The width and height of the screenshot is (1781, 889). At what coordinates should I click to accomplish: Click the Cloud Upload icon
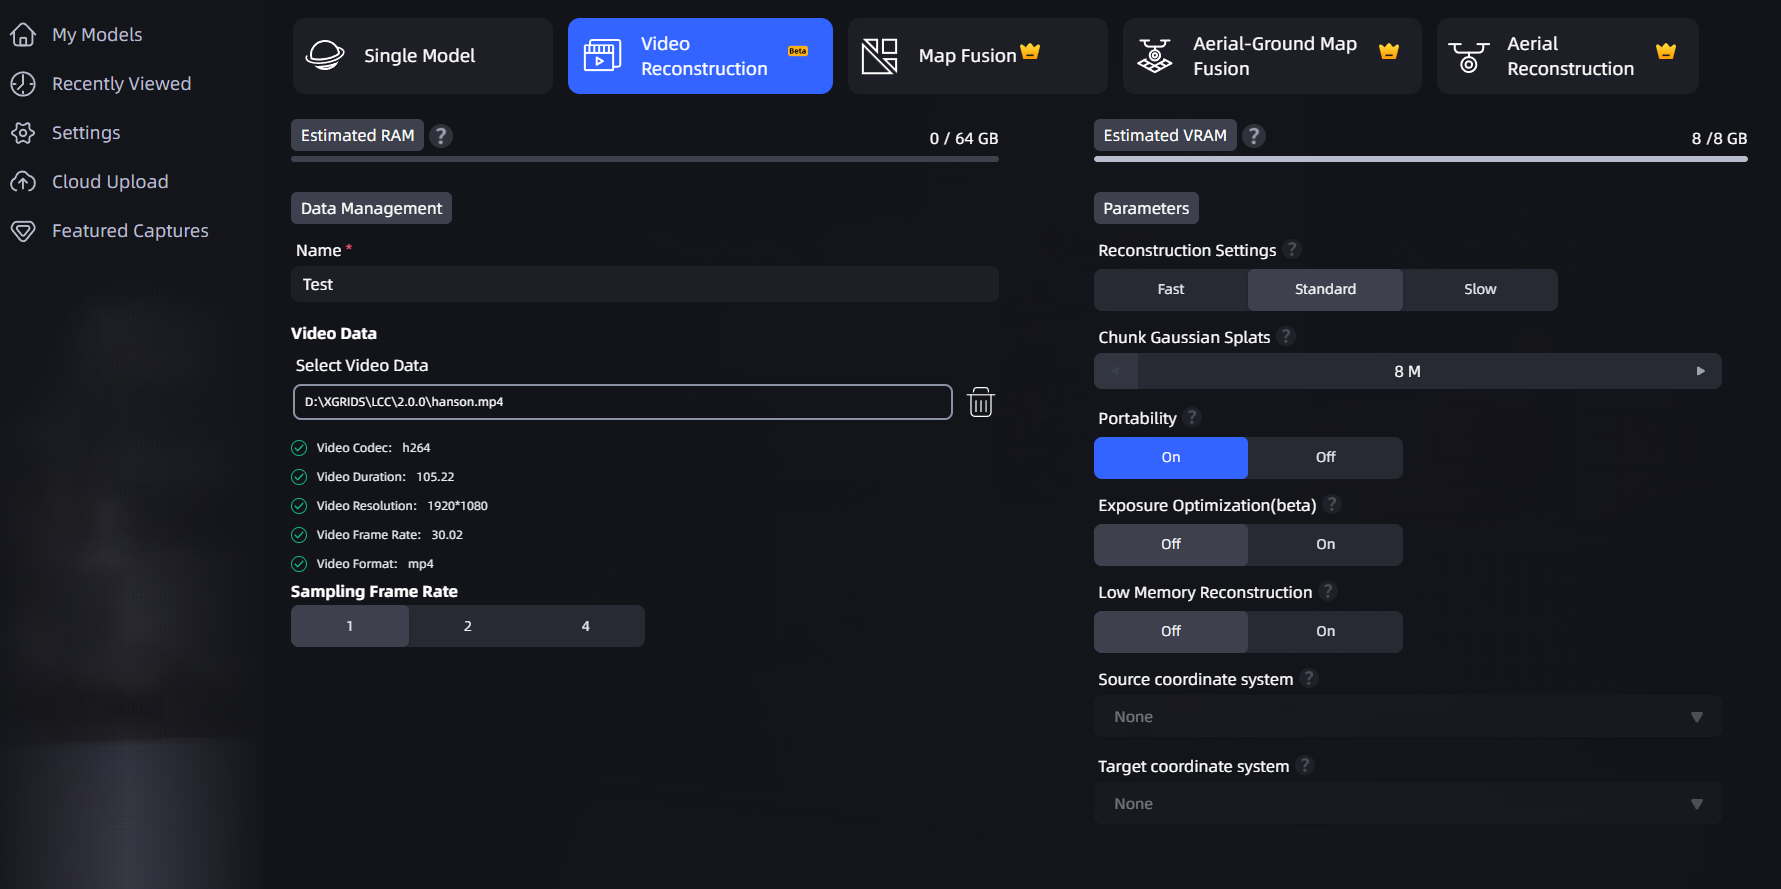pos(23,182)
